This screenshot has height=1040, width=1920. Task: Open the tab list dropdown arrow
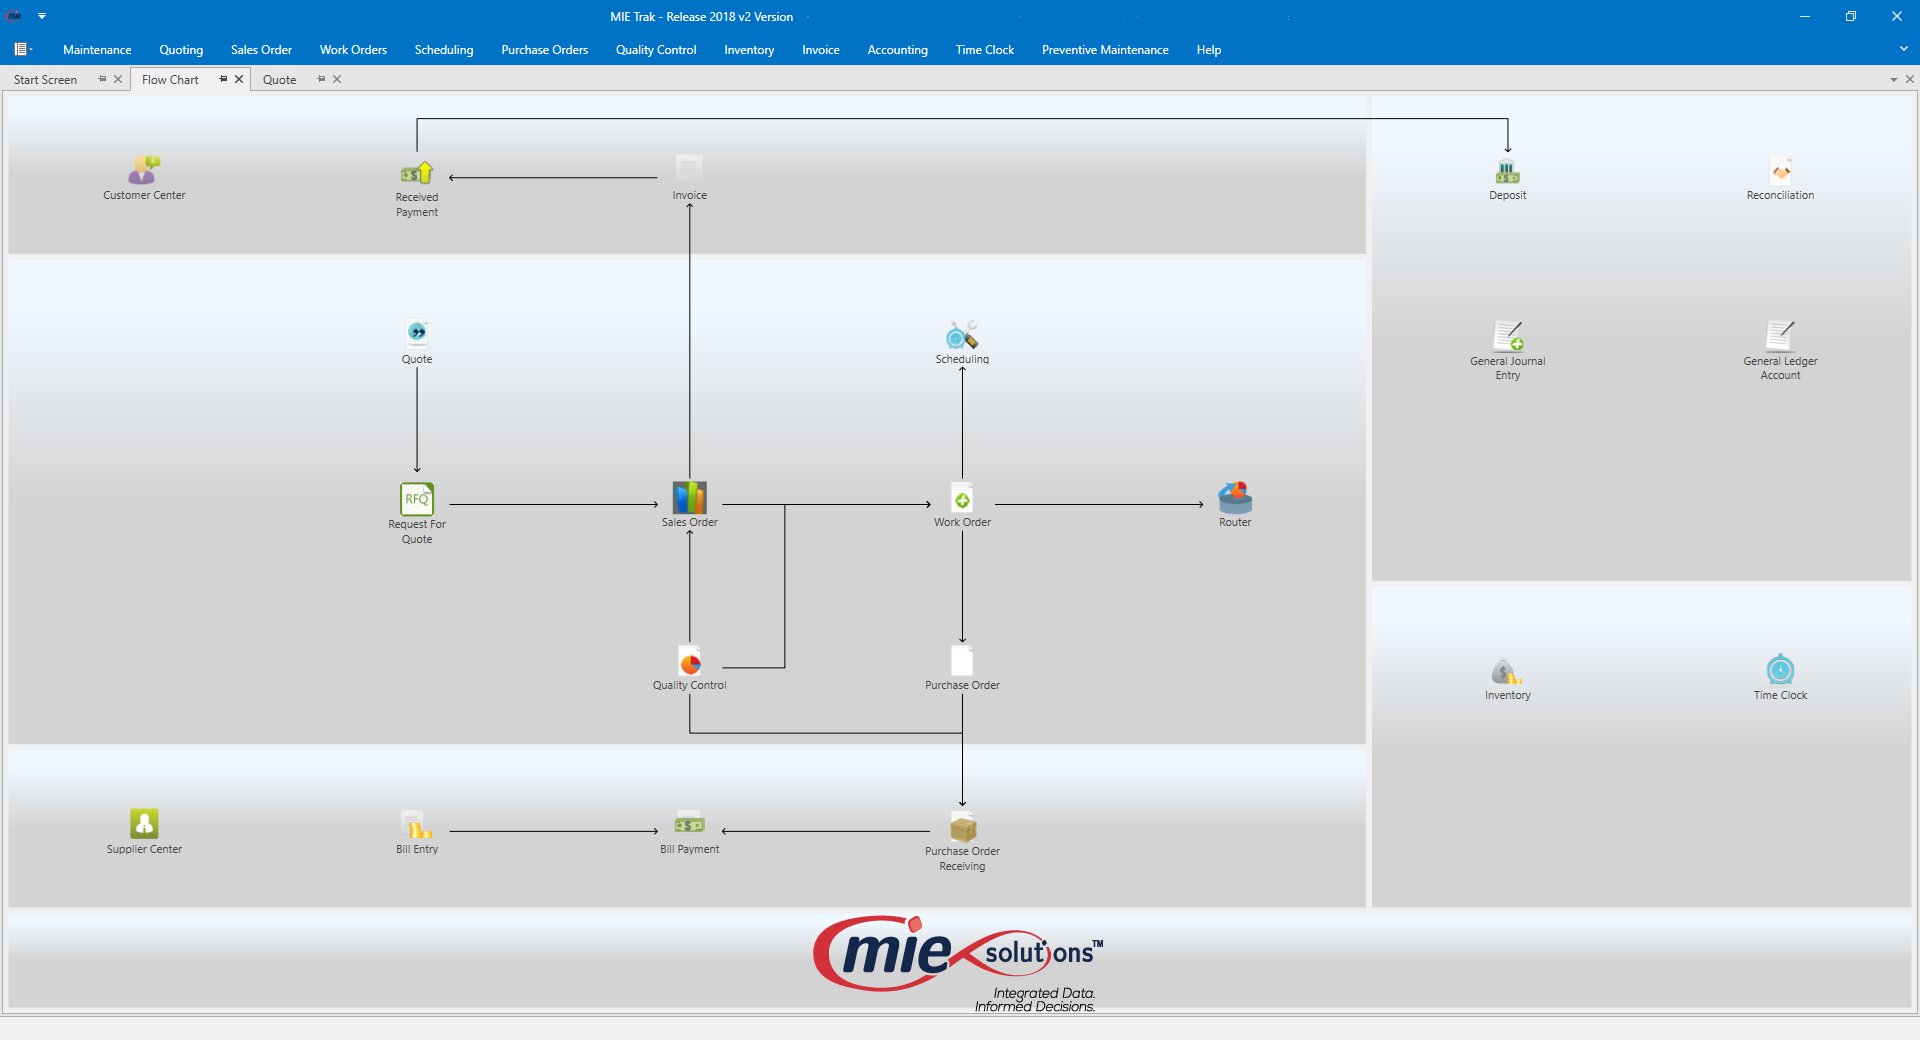tap(1893, 79)
